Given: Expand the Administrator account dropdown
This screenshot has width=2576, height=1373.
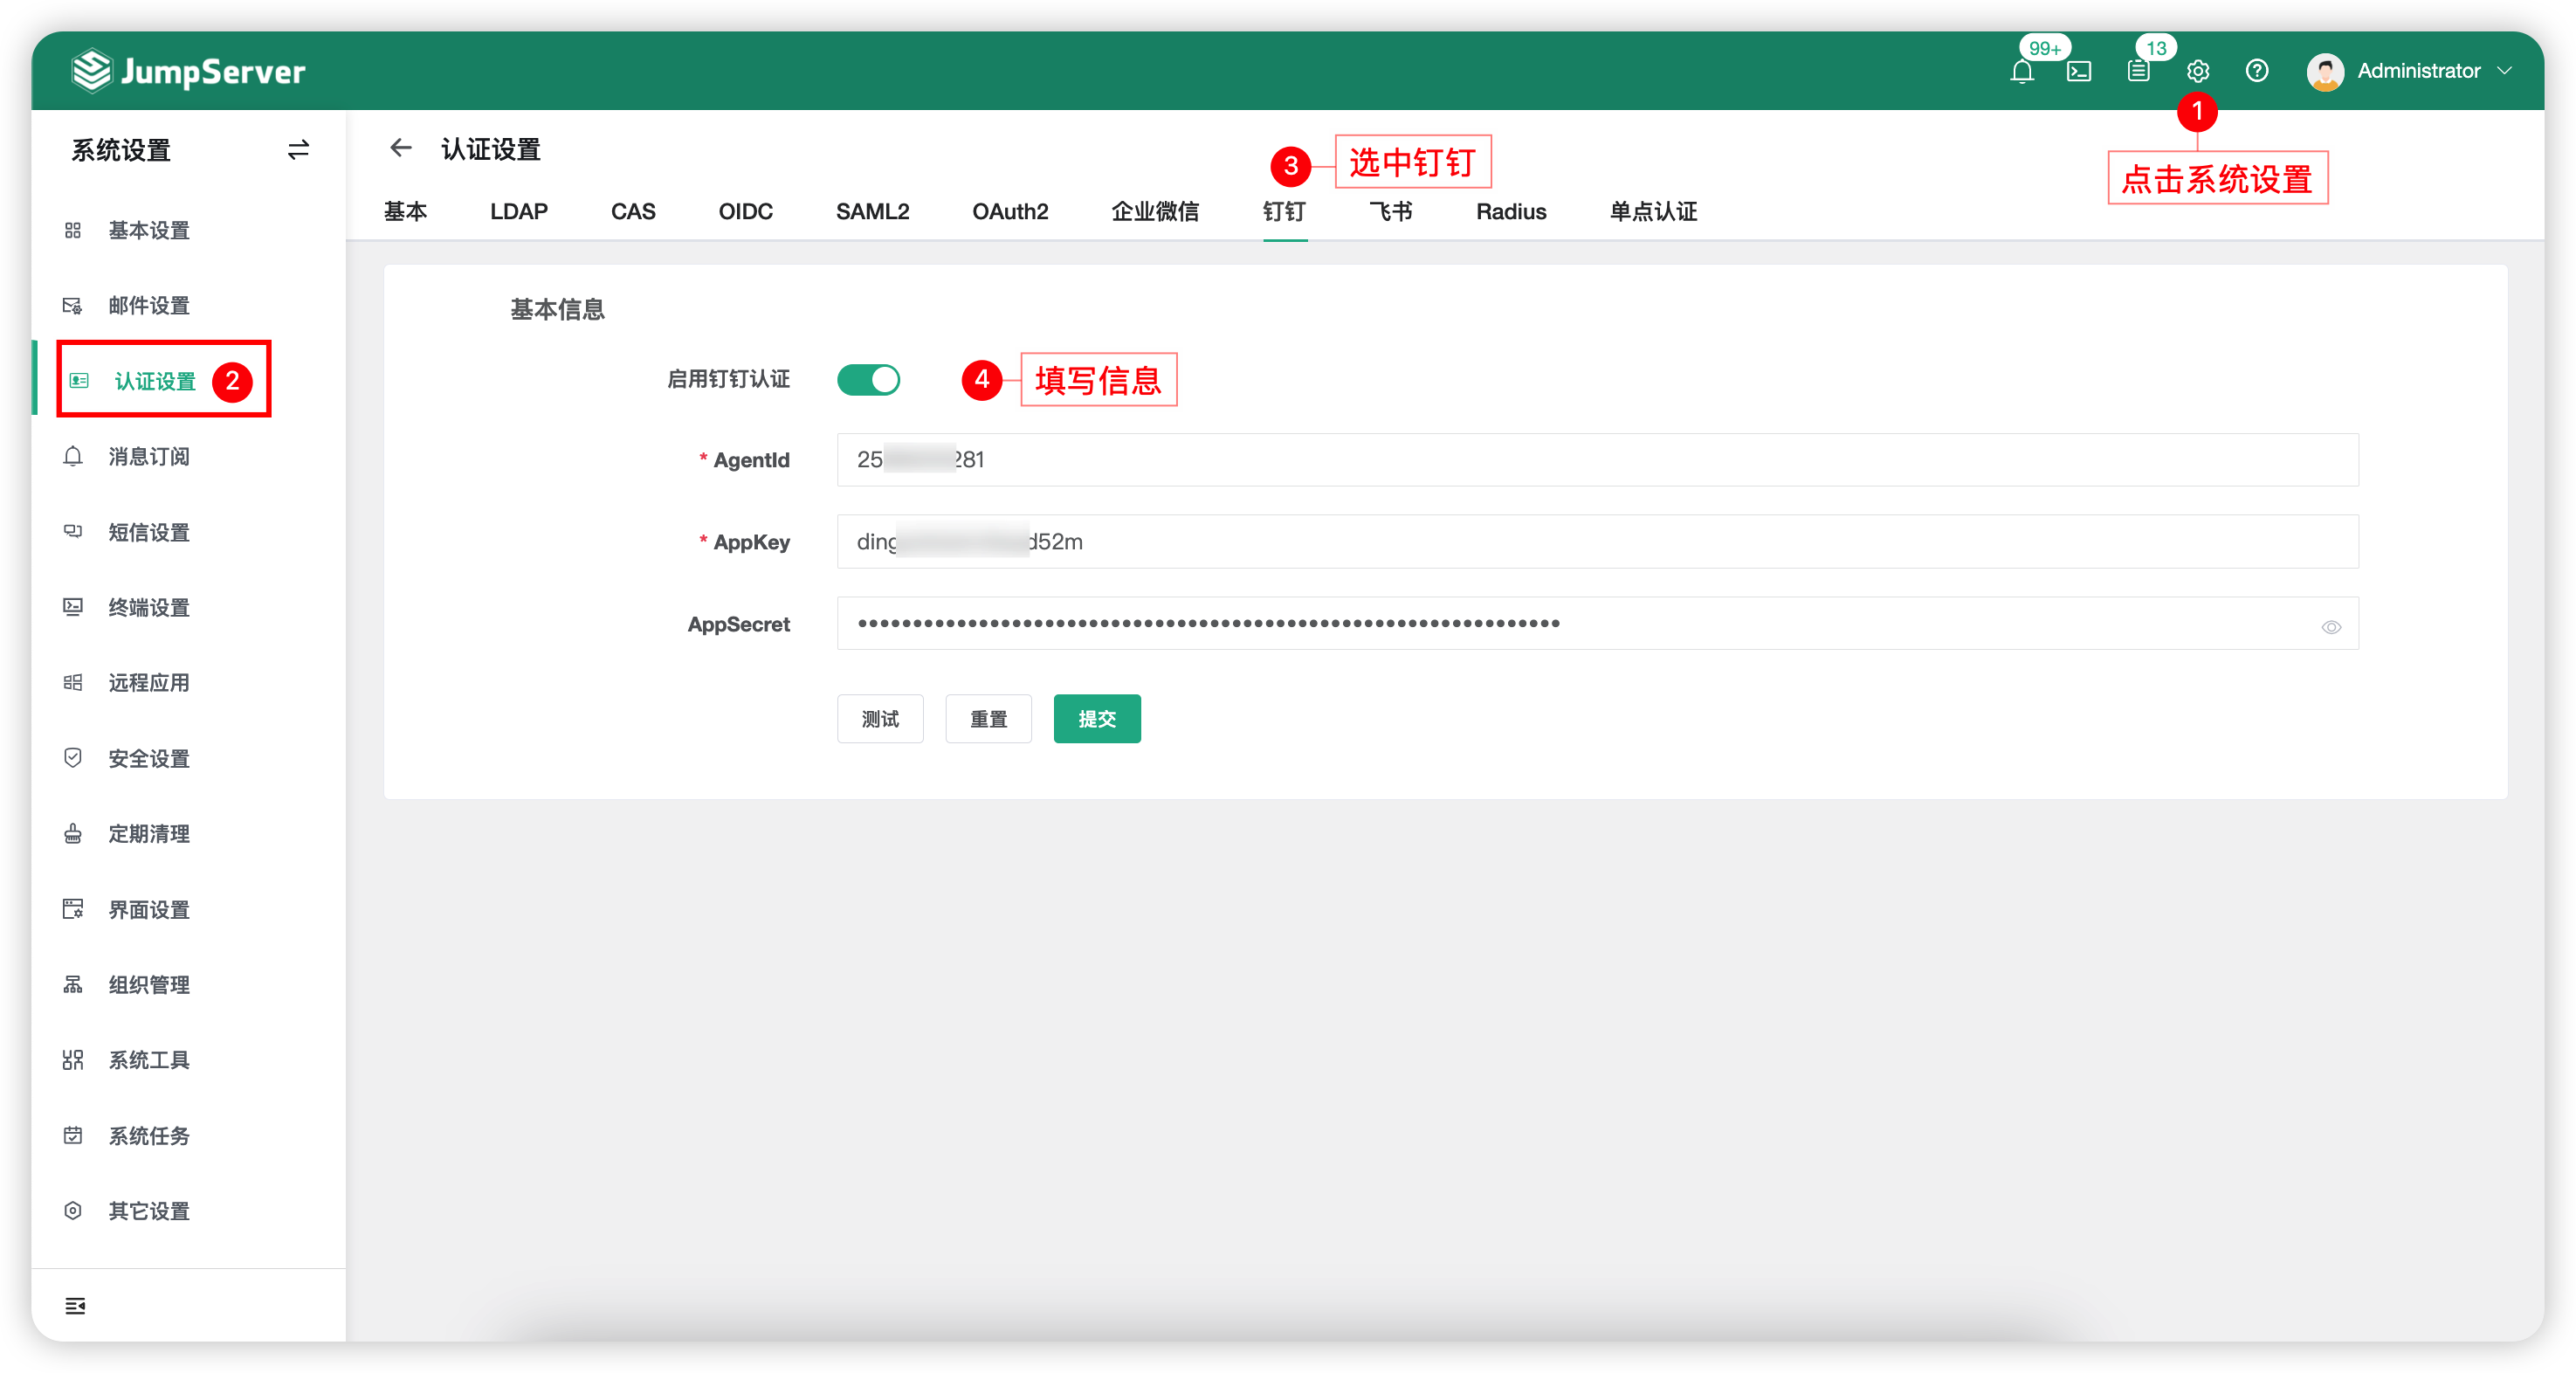Looking at the screenshot, I should 2408,71.
